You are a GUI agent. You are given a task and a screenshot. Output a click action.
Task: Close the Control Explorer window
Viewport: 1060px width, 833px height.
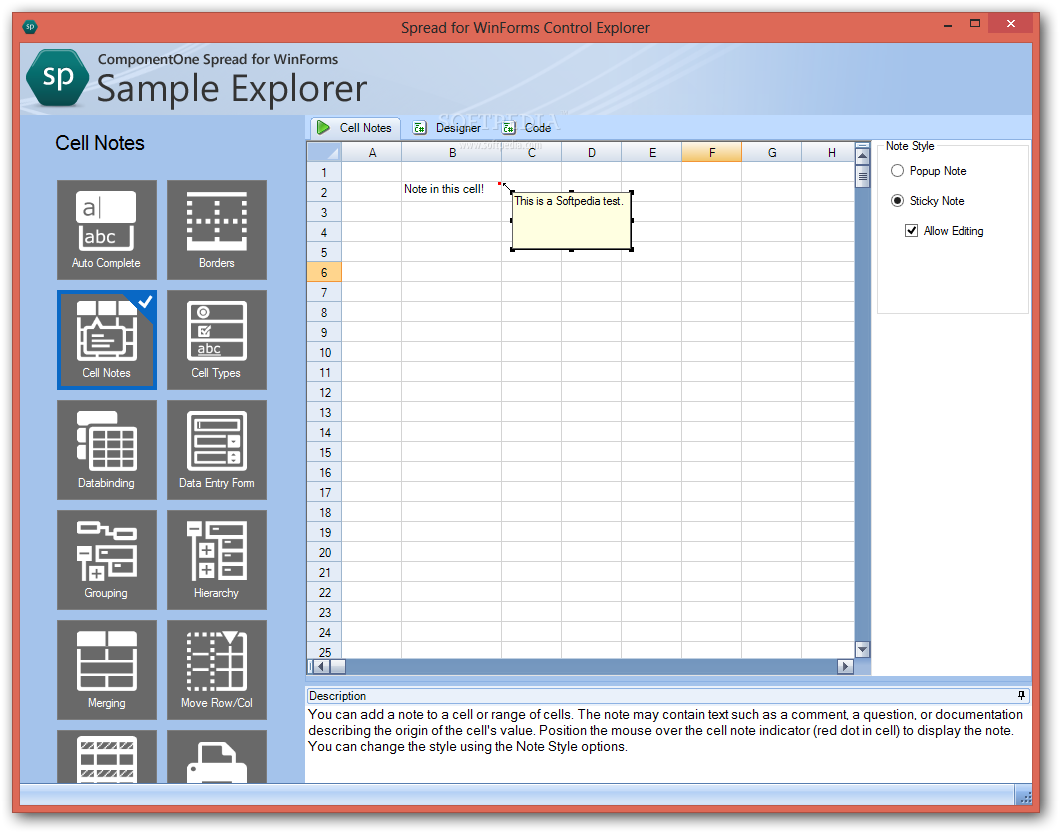click(x=1010, y=24)
